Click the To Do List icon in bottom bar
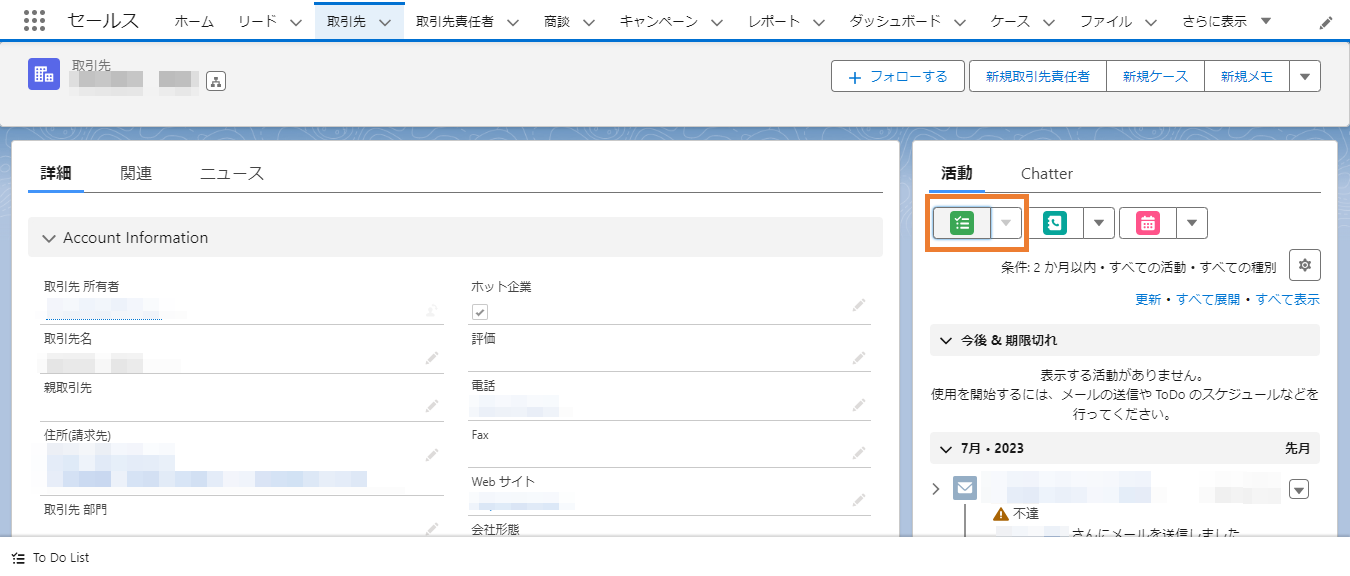This screenshot has height=576, width=1350. pyautogui.click(x=20, y=558)
